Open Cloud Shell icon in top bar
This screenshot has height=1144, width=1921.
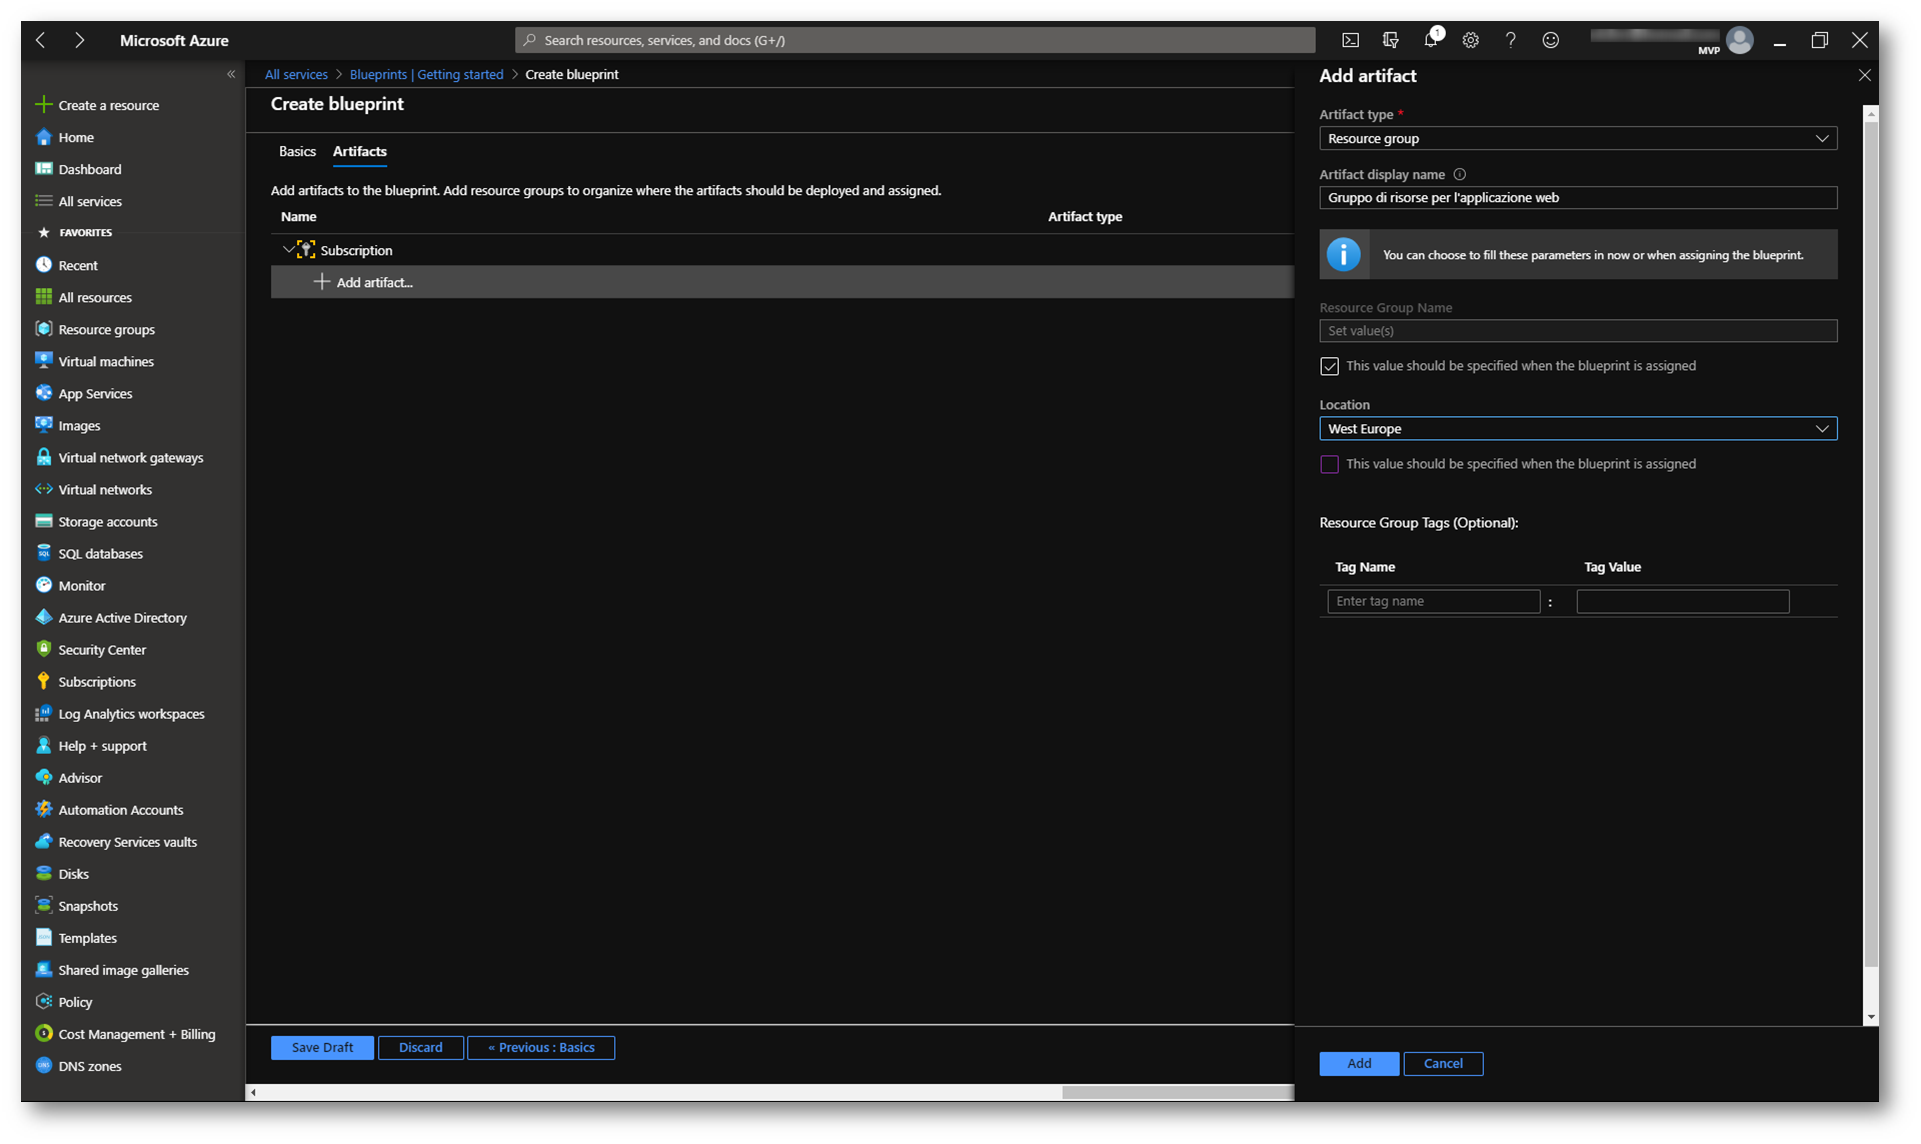(x=1350, y=40)
